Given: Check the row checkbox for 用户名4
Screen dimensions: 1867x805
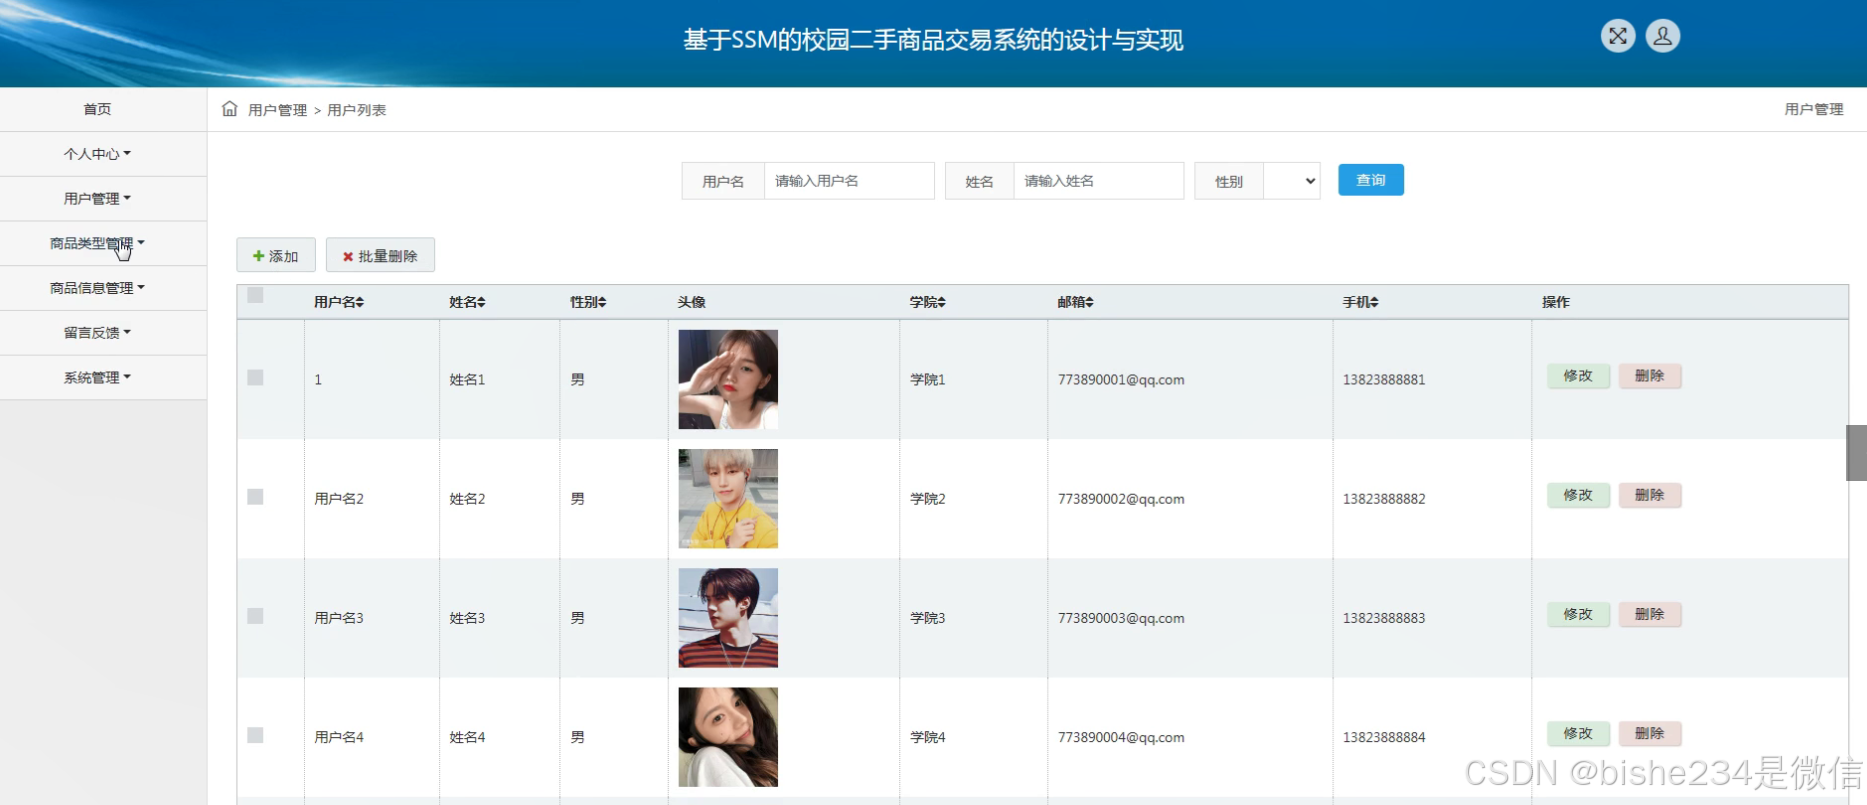Looking at the screenshot, I should pos(255,735).
